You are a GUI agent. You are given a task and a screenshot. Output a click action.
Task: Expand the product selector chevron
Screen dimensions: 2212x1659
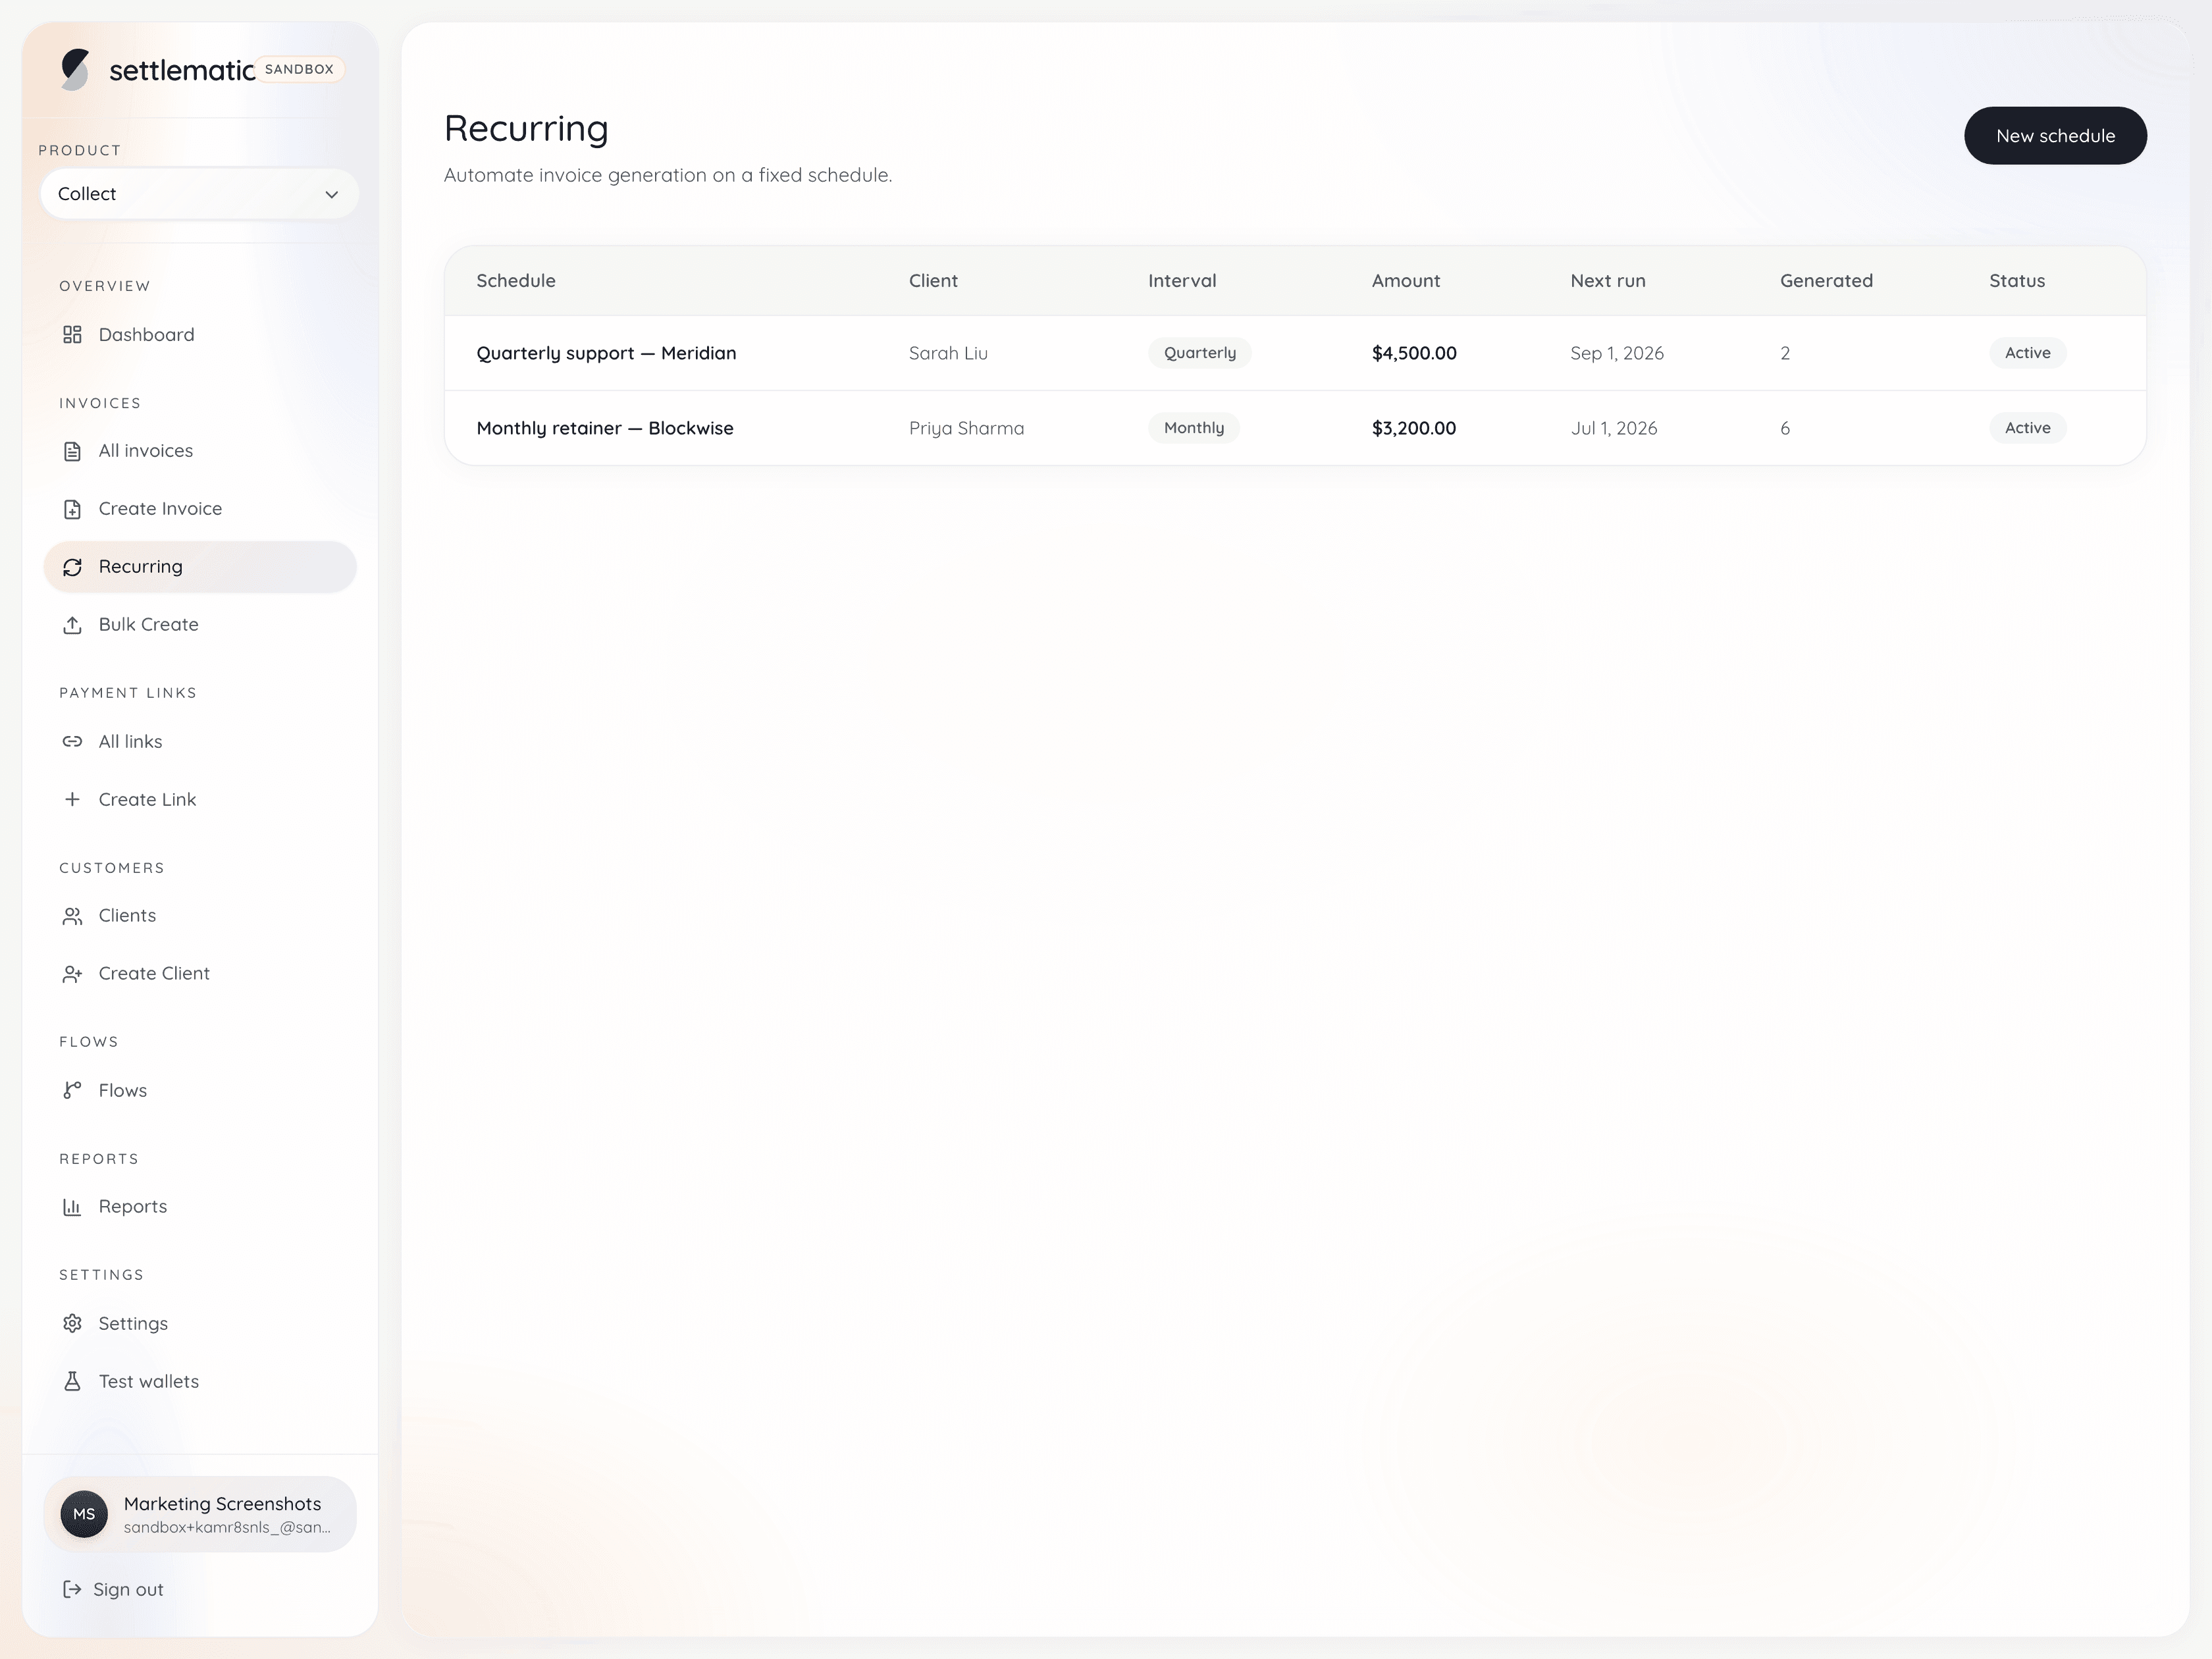331,194
